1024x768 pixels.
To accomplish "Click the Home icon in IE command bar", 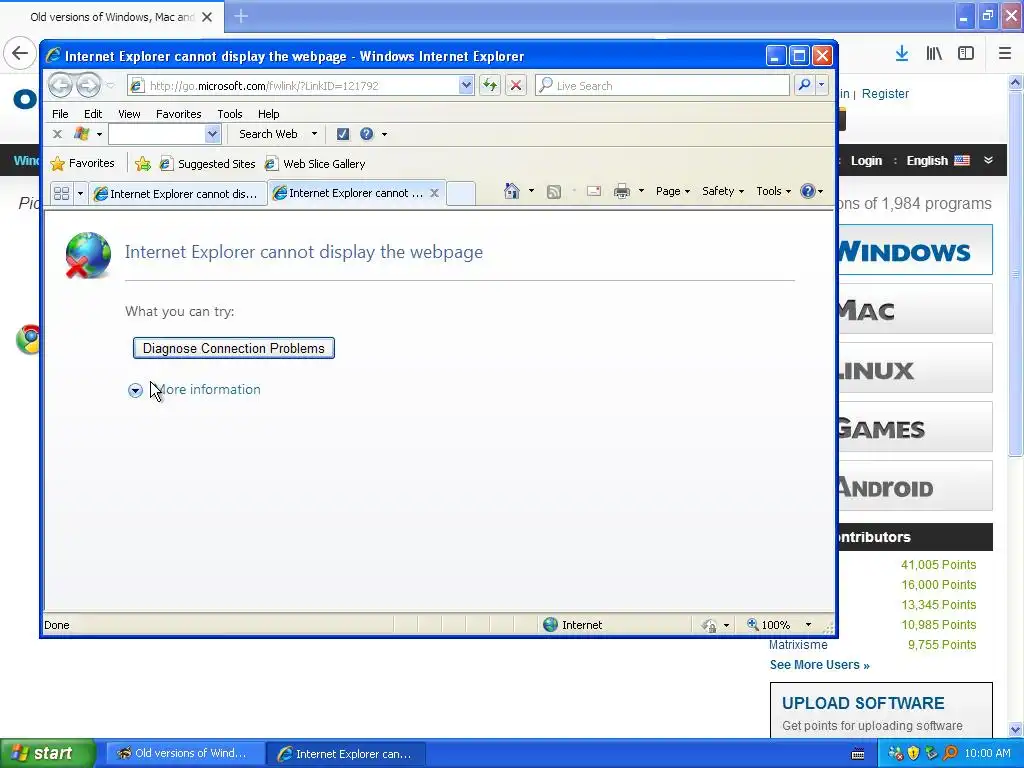I will 512,191.
